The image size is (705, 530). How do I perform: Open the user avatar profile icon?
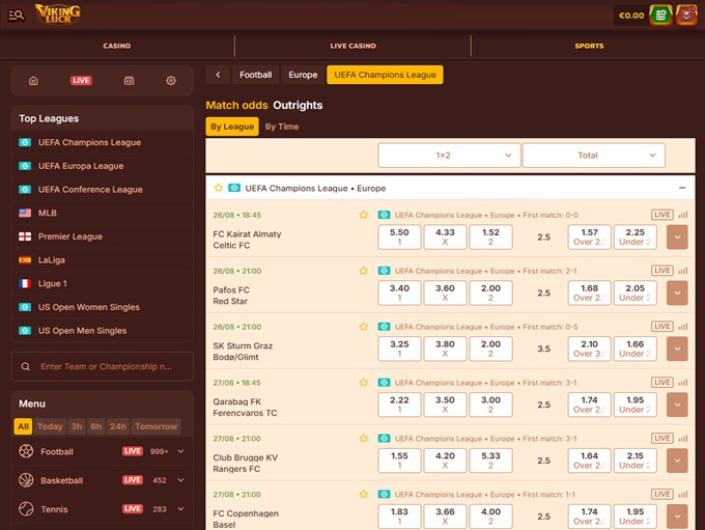(x=686, y=15)
